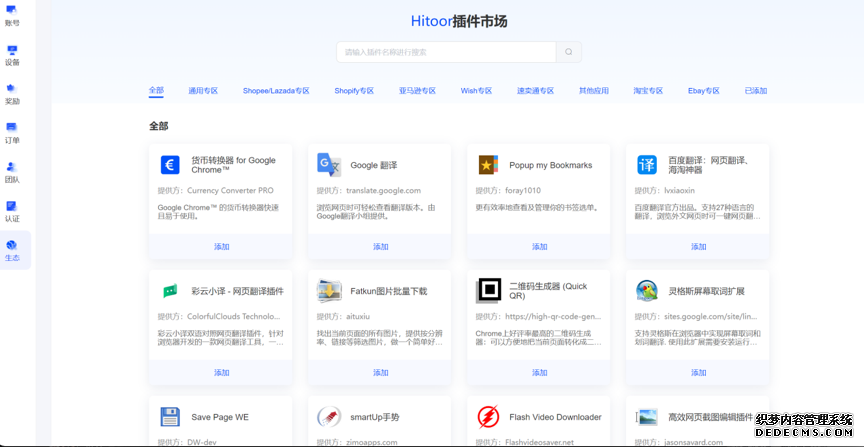Screen dimensions: 864x447
Task: Switch to the 通用专区 tab
Action: 203,91
